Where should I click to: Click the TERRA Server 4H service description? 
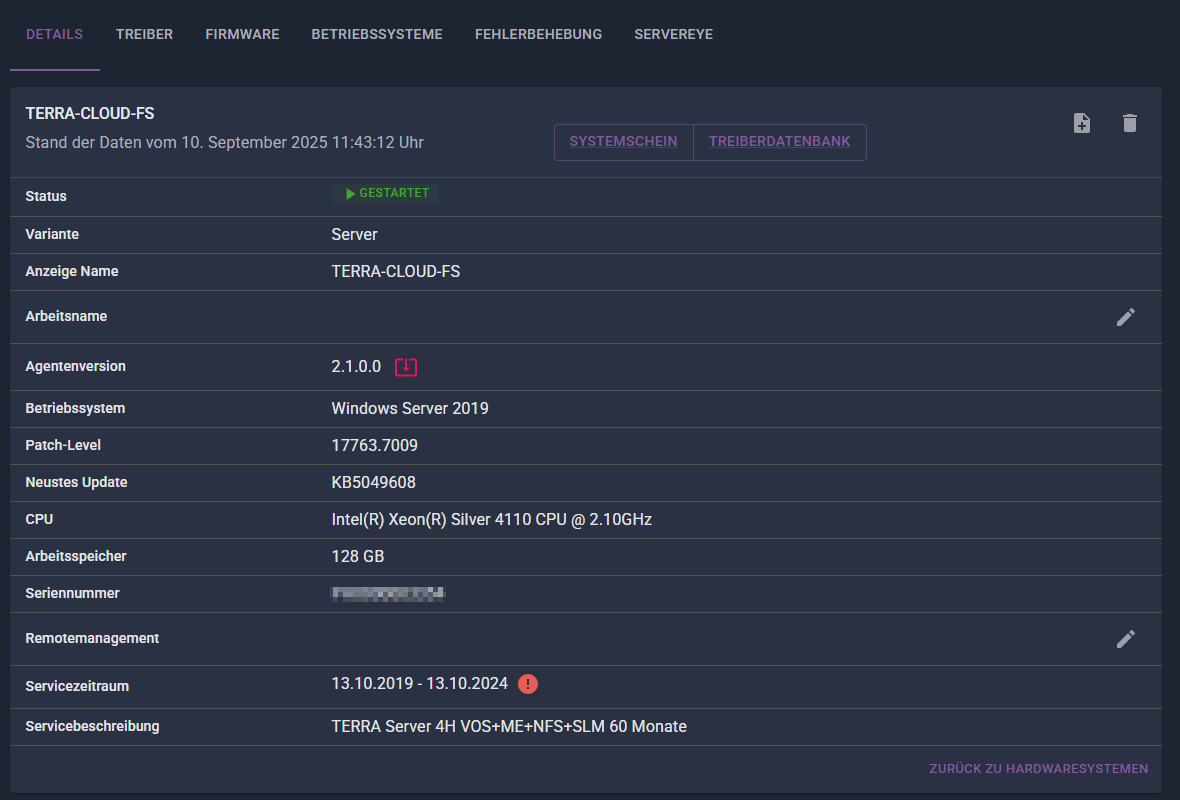[x=509, y=726]
